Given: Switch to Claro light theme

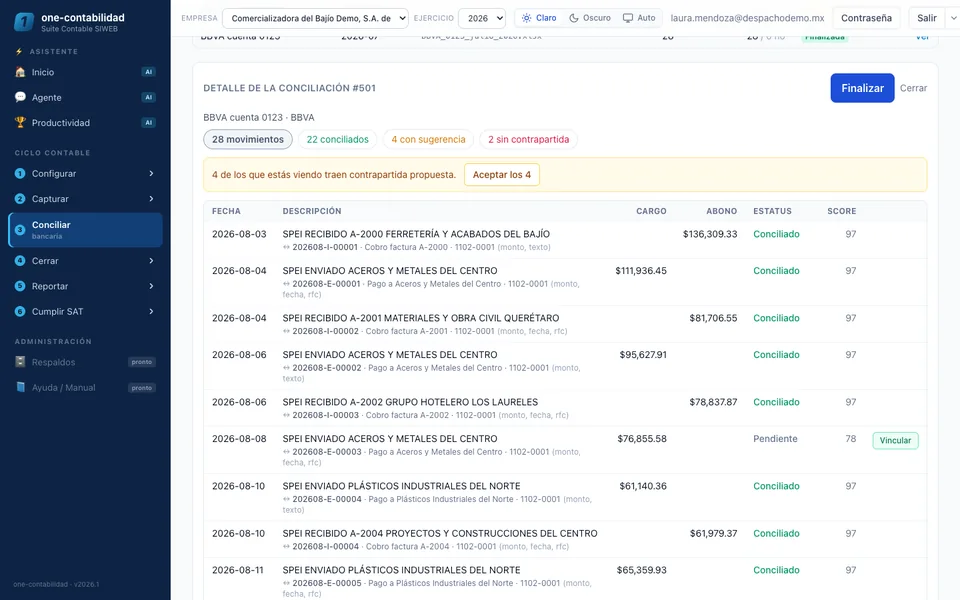Looking at the screenshot, I should (539, 18).
